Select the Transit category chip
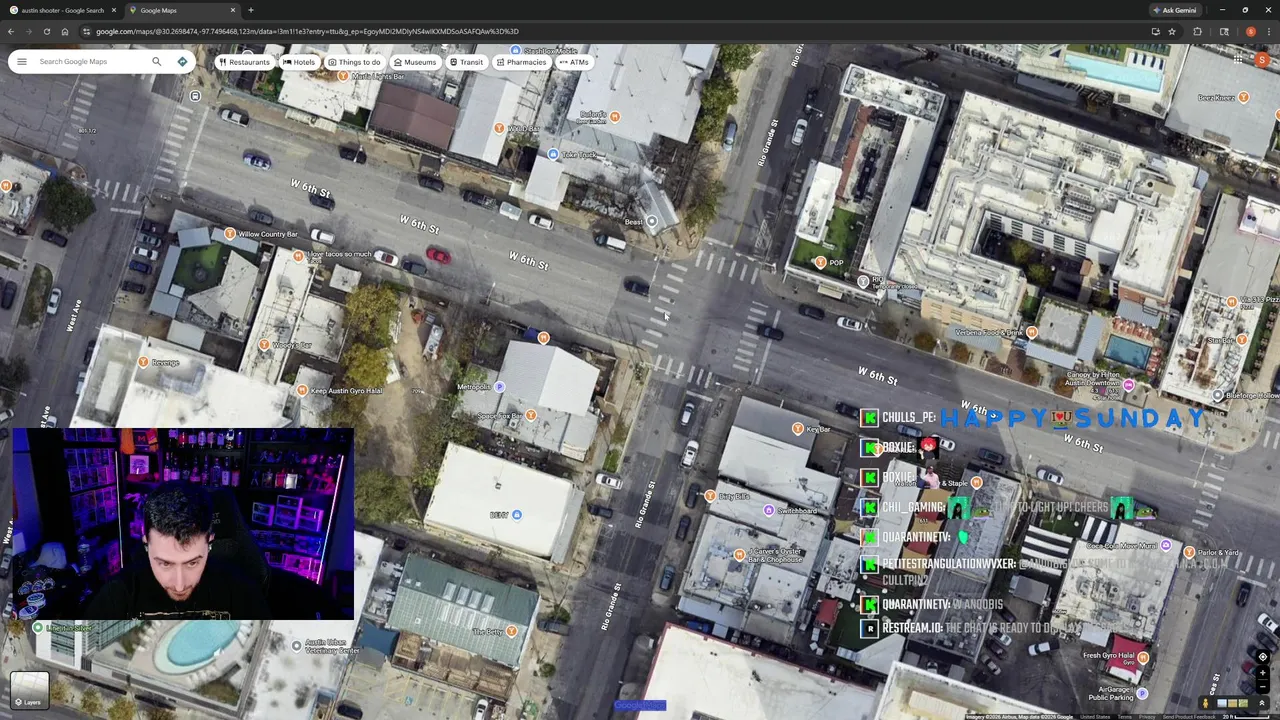The image size is (1280, 720). (466, 62)
